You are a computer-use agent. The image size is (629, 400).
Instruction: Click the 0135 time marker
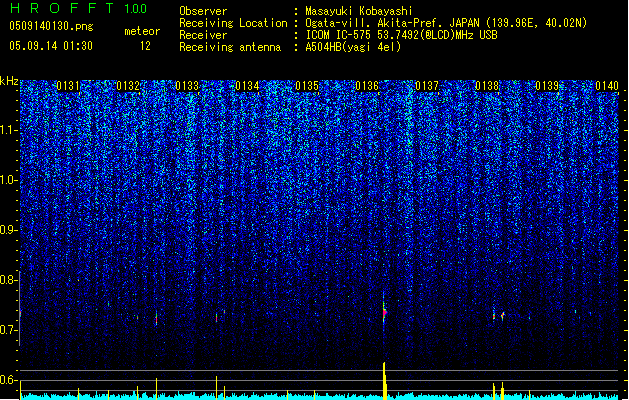(307, 86)
